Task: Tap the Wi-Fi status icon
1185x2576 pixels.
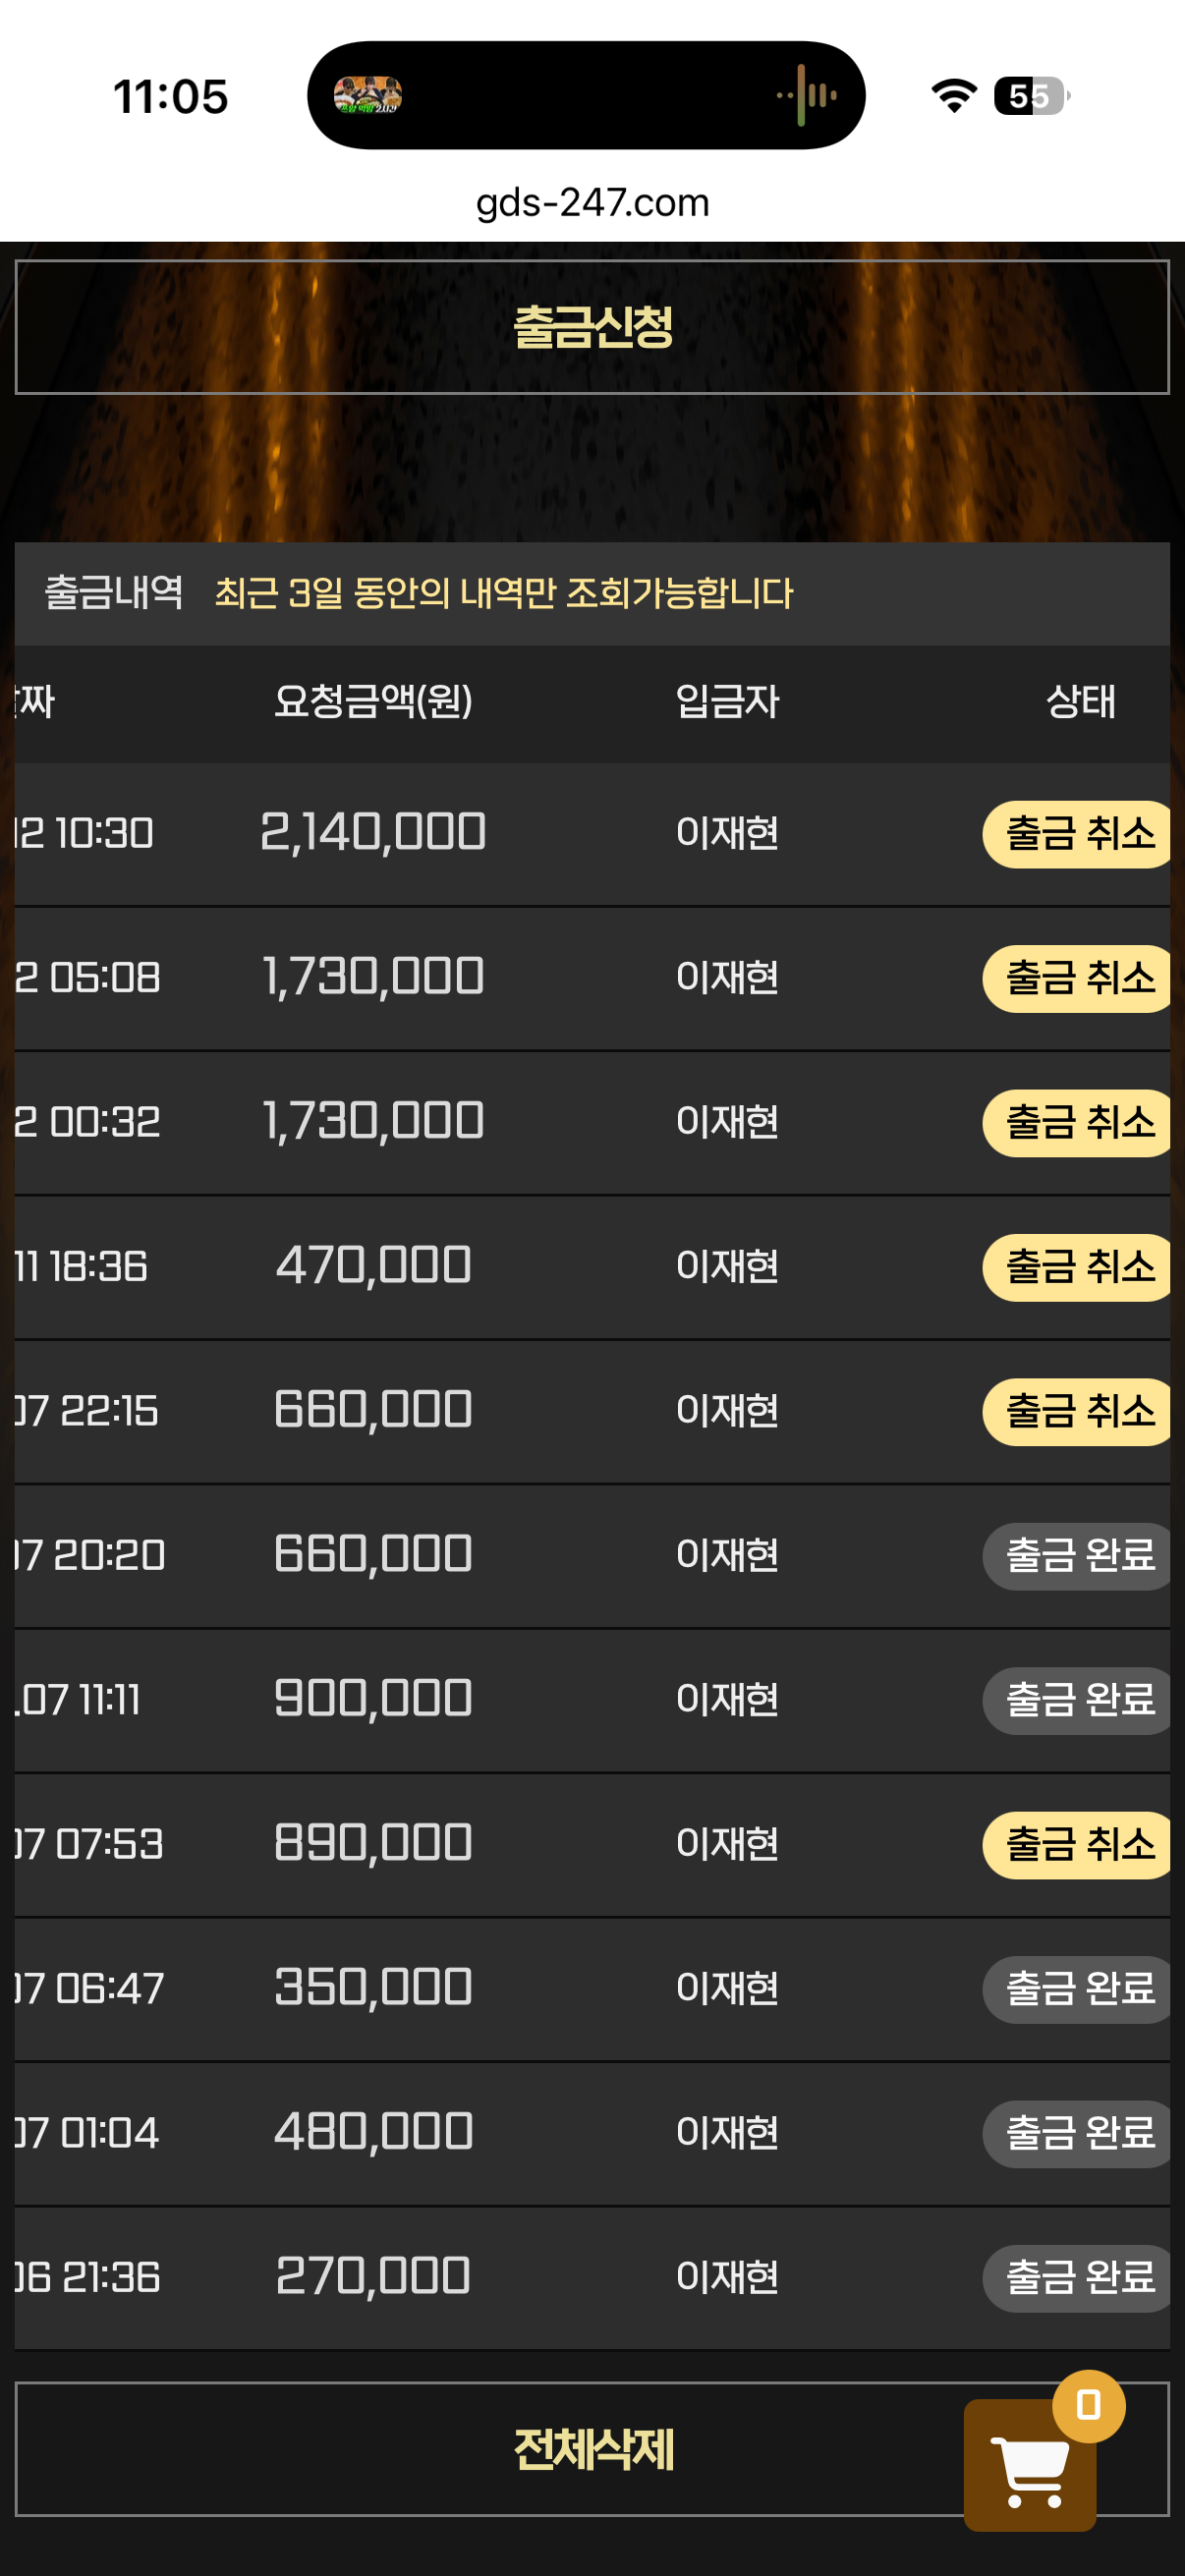Action: tap(953, 96)
